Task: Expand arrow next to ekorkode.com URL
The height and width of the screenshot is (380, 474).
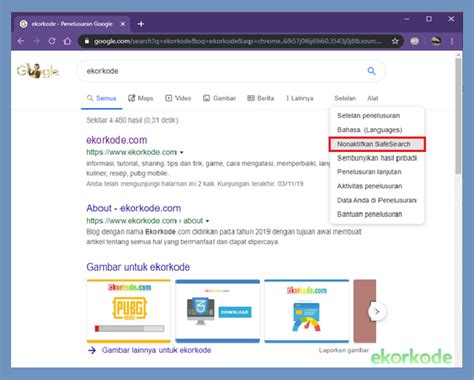Action: (x=182, y=152)
